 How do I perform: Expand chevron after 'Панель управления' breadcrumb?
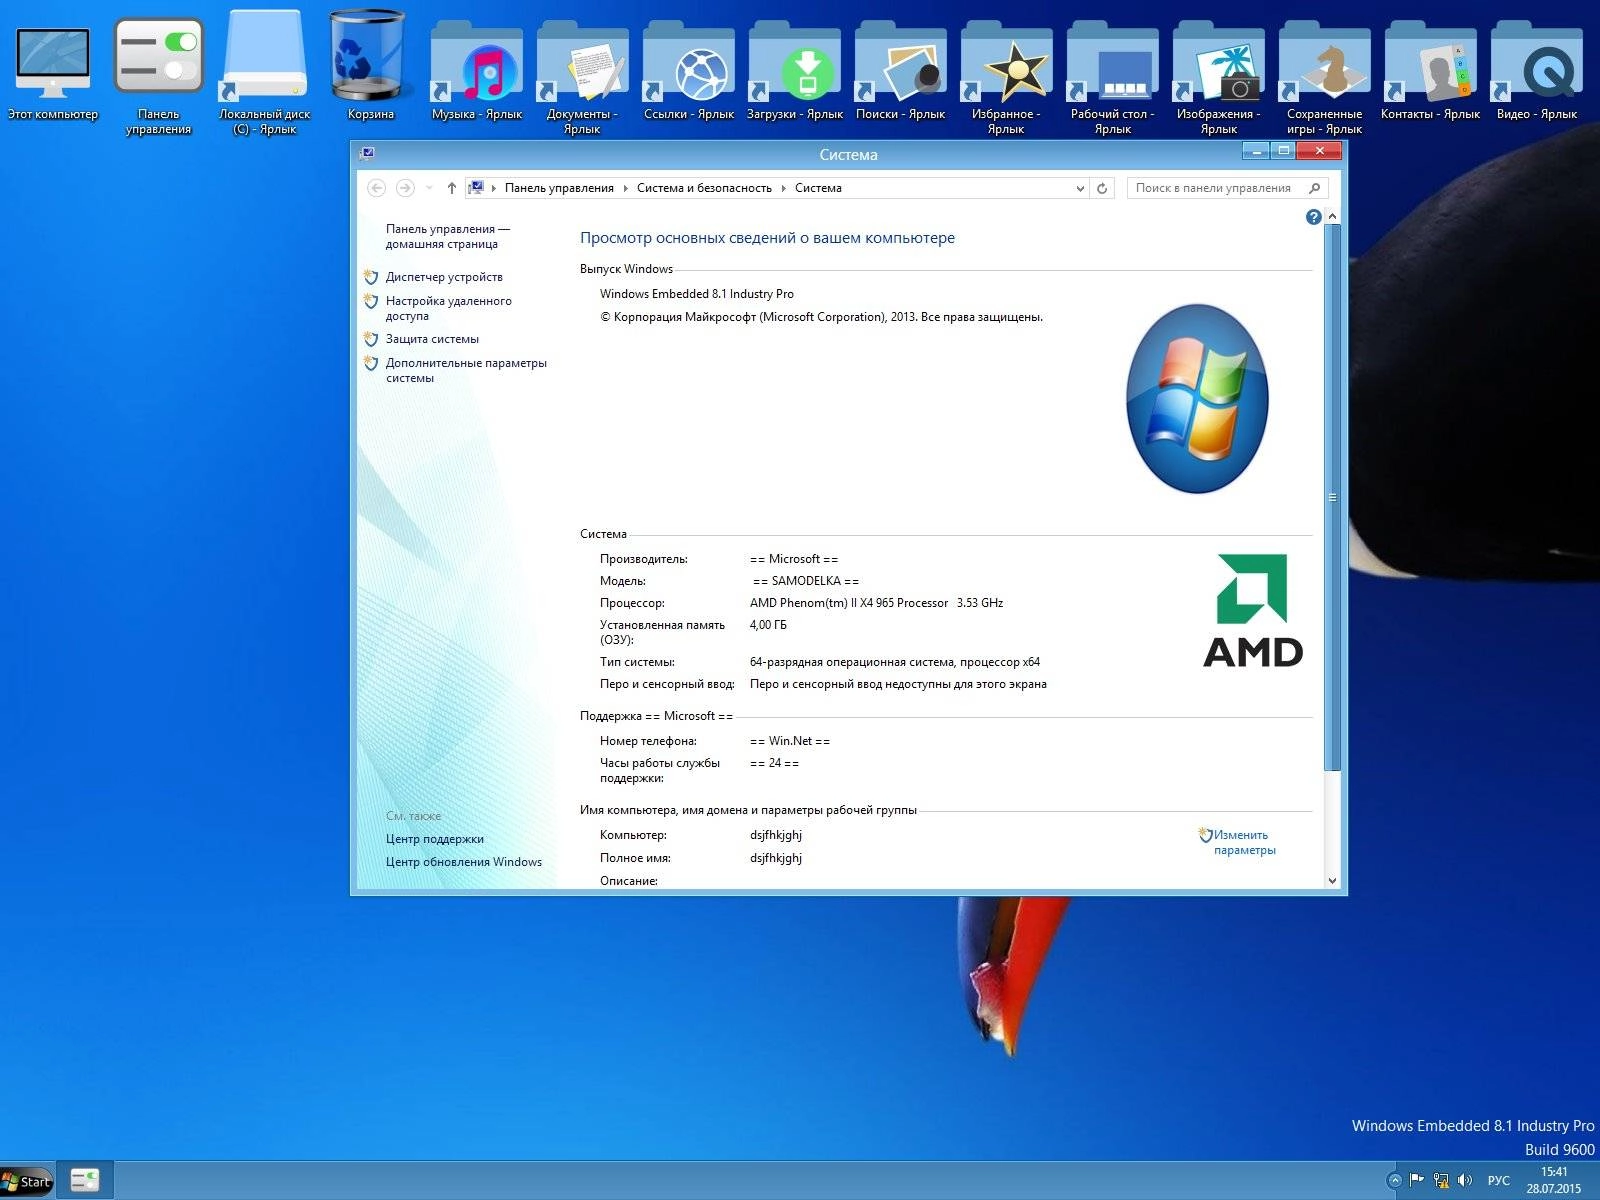pyautogui.click(x=626, y=188)
